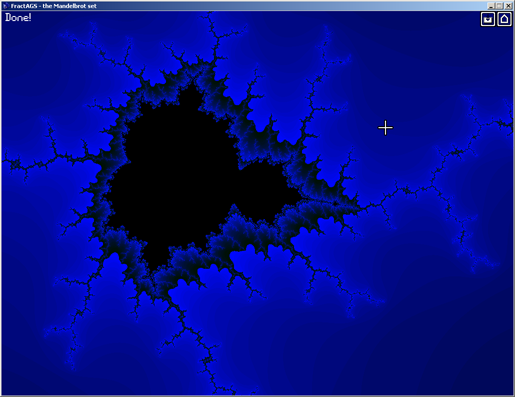Click the tiny black mini-Mandelbrot on right filament
The width and height of the screenshot is (515, 397).
(335, 203)
